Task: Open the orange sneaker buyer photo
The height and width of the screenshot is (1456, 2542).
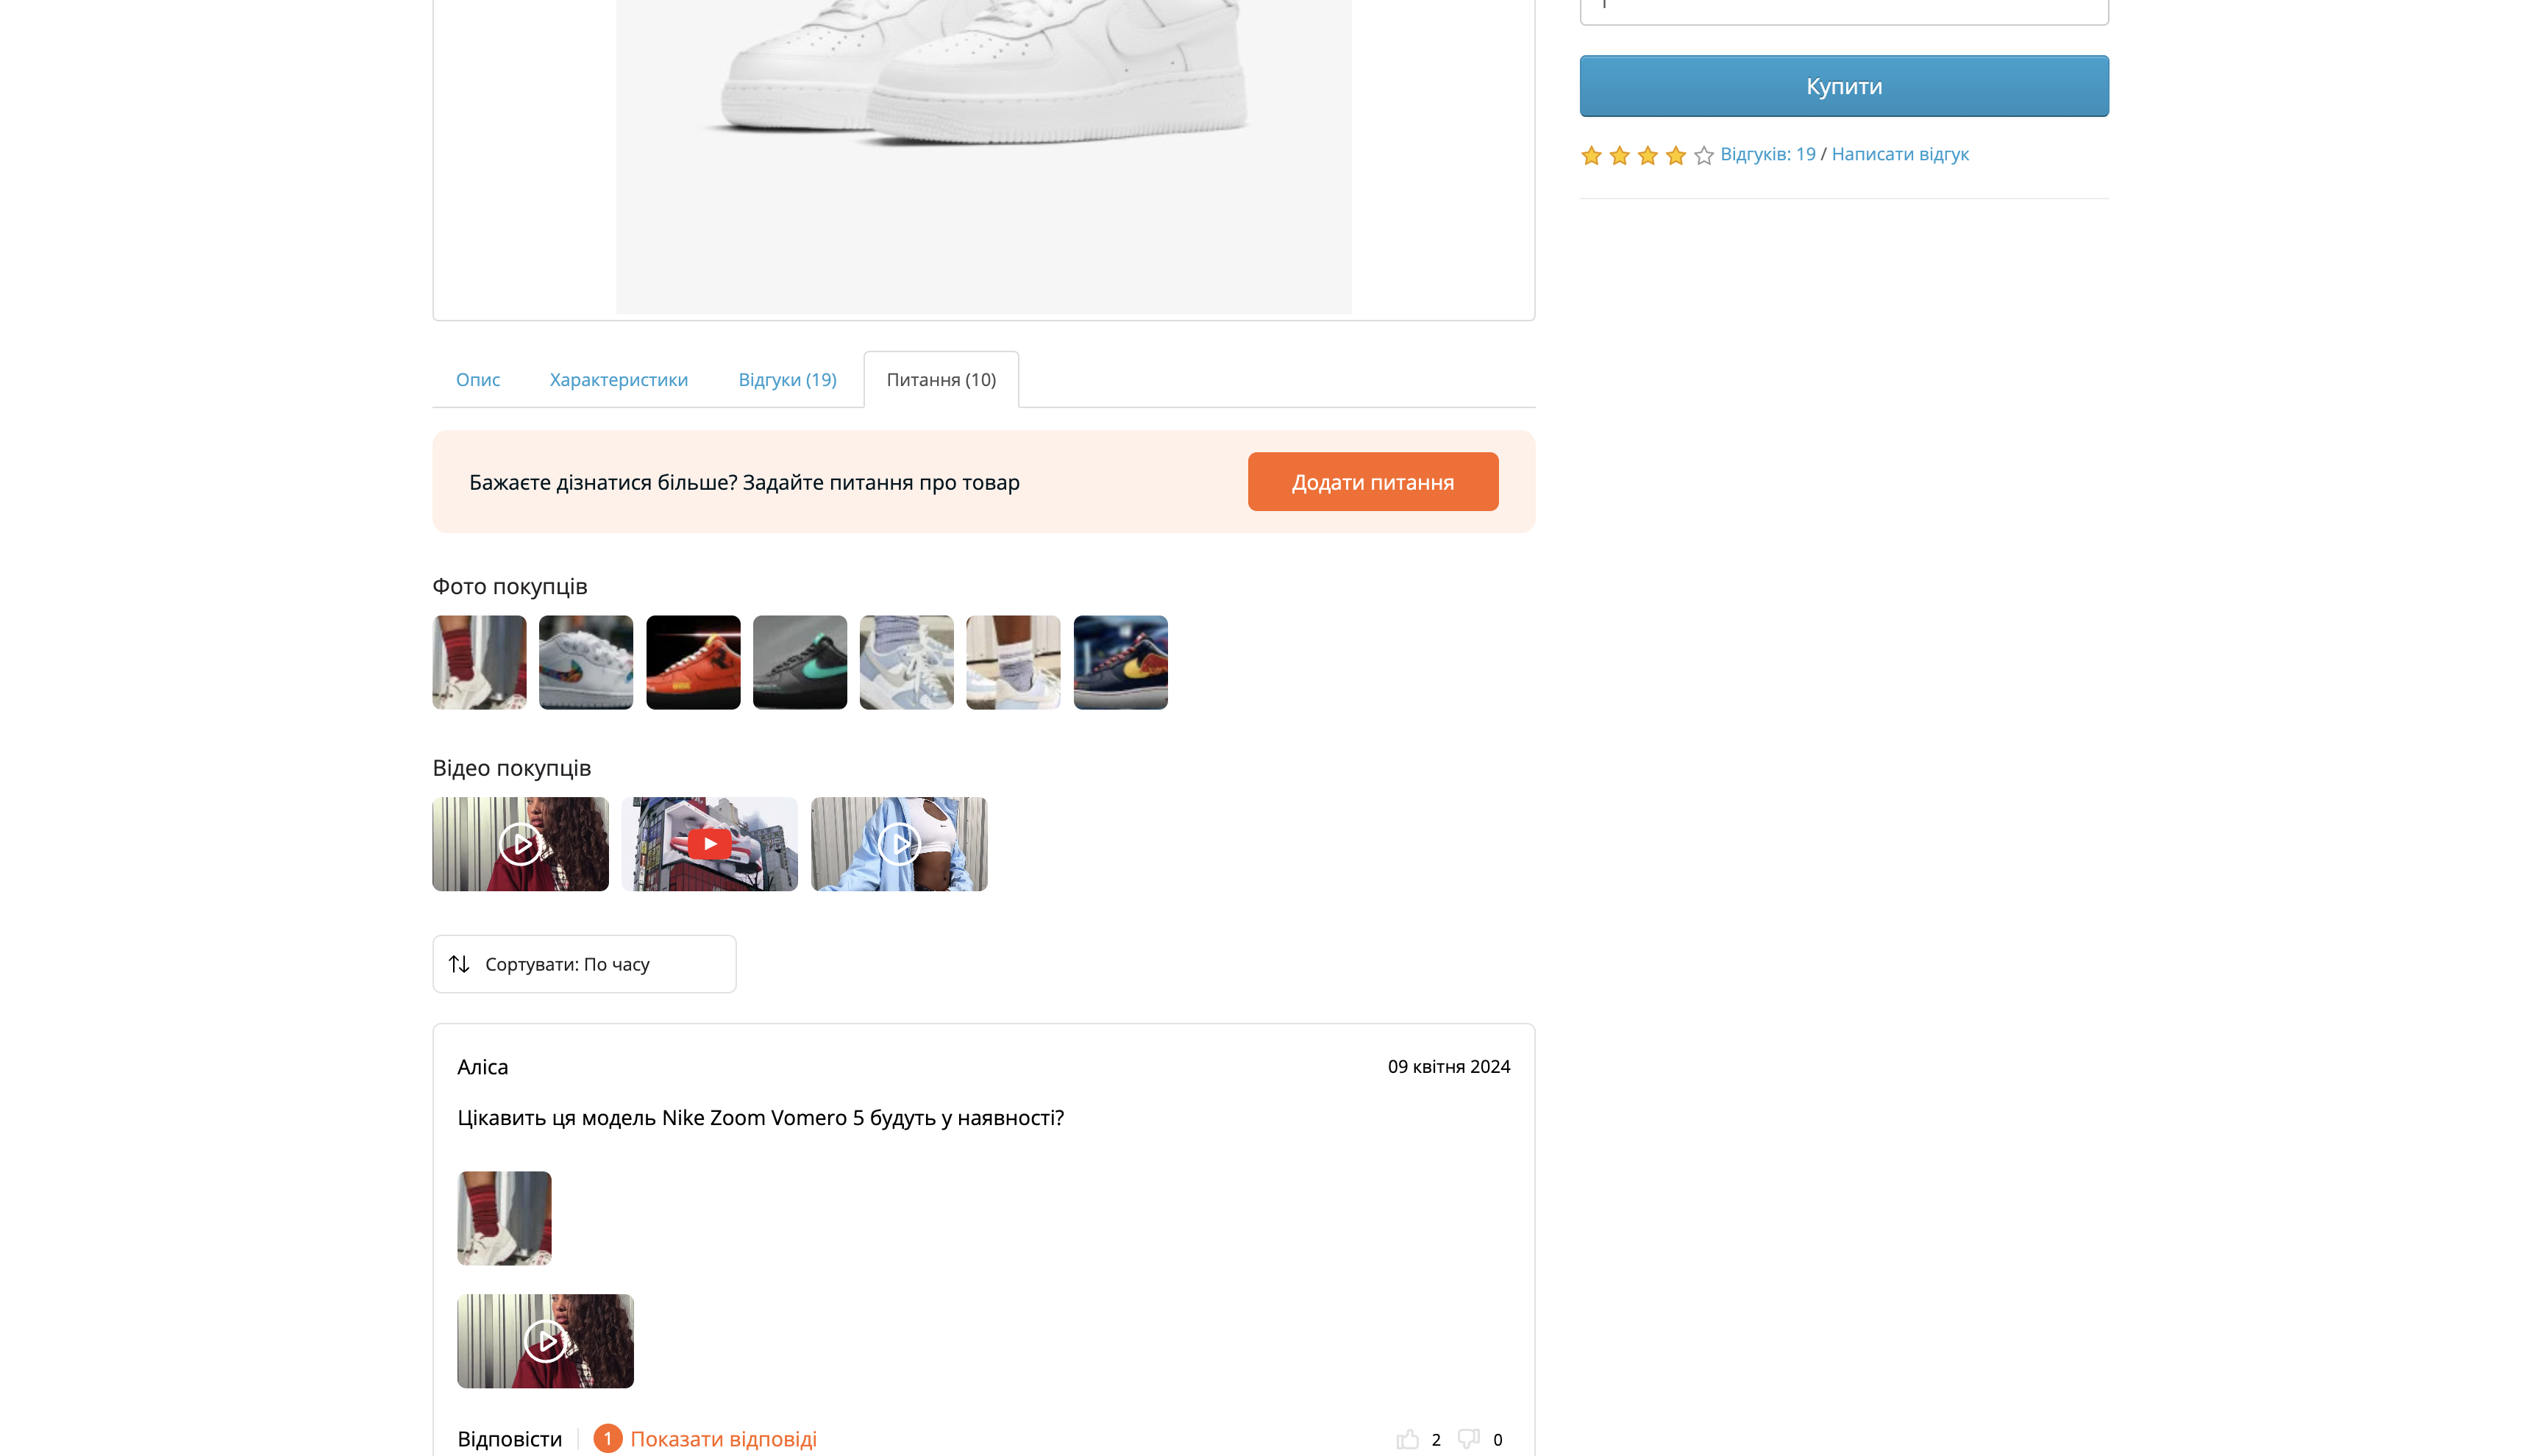Action: click(693, 662)
